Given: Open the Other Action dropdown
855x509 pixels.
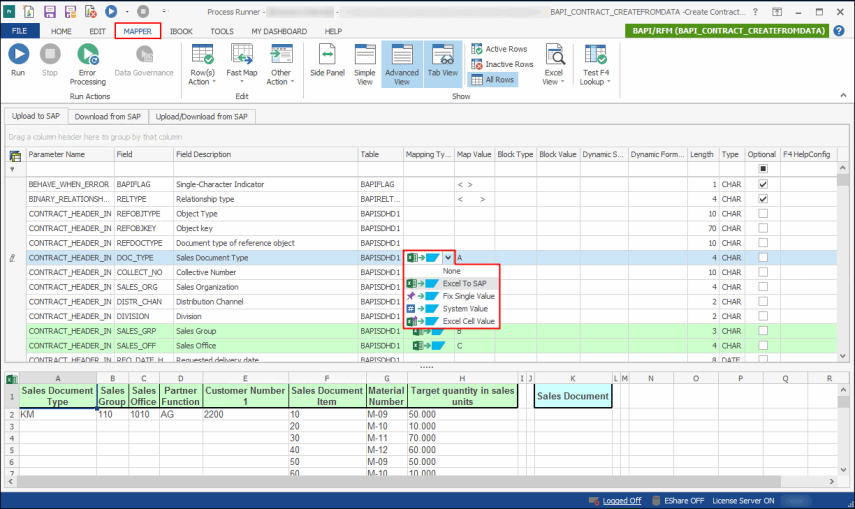Looking at the screenshot, I should (x=281, y=64).
